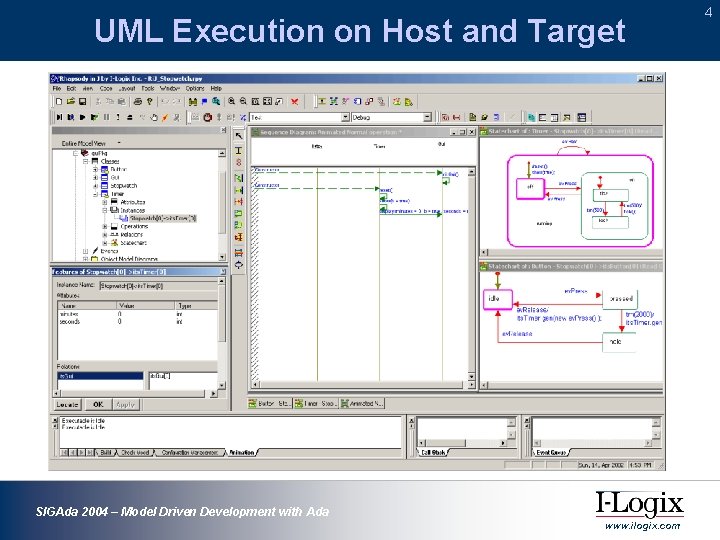Click the Zoom In magnifier icon
This screenshot has height=540, width=720.
(x=232, y=101)
